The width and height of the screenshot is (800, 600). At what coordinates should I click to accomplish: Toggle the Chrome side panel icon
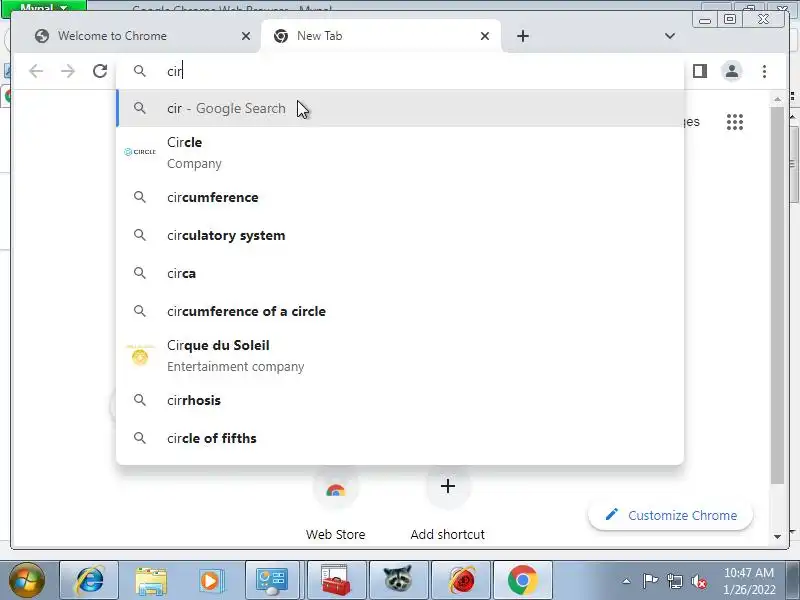point(700,71)
